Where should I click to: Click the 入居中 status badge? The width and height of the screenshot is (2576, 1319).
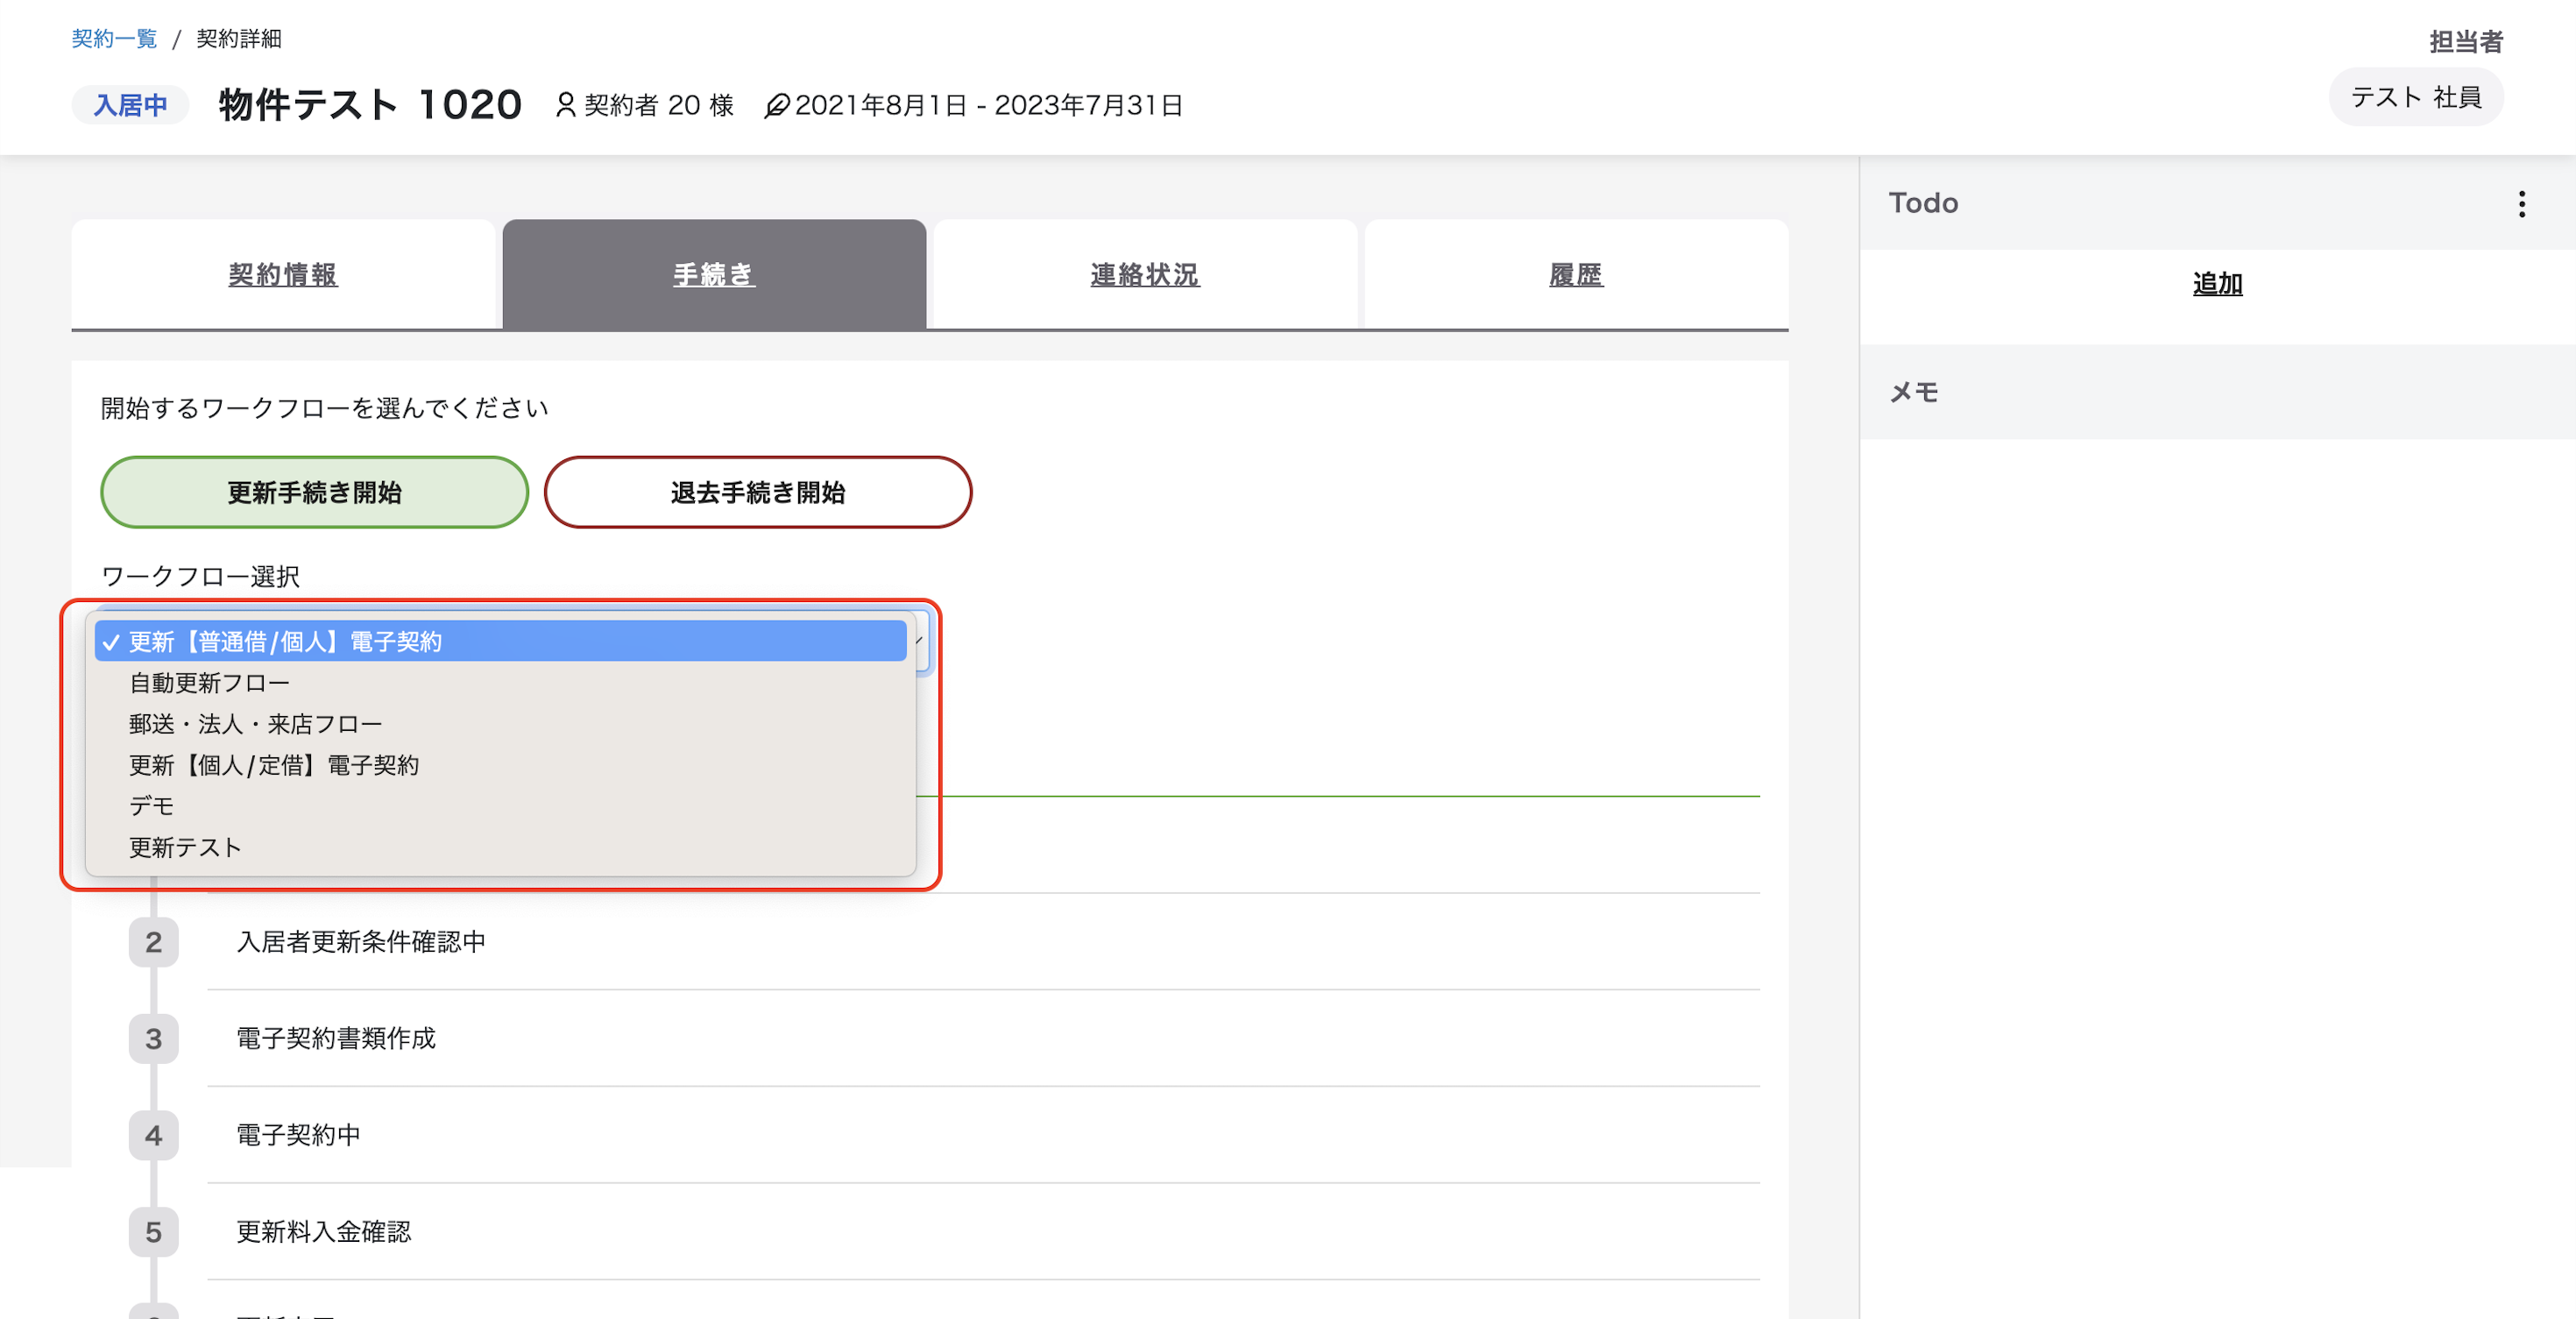pos(130,105)
